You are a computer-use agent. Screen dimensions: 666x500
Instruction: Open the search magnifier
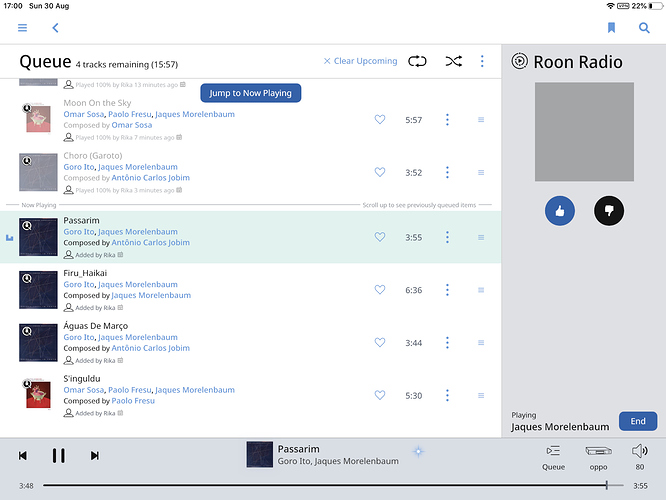644,28
